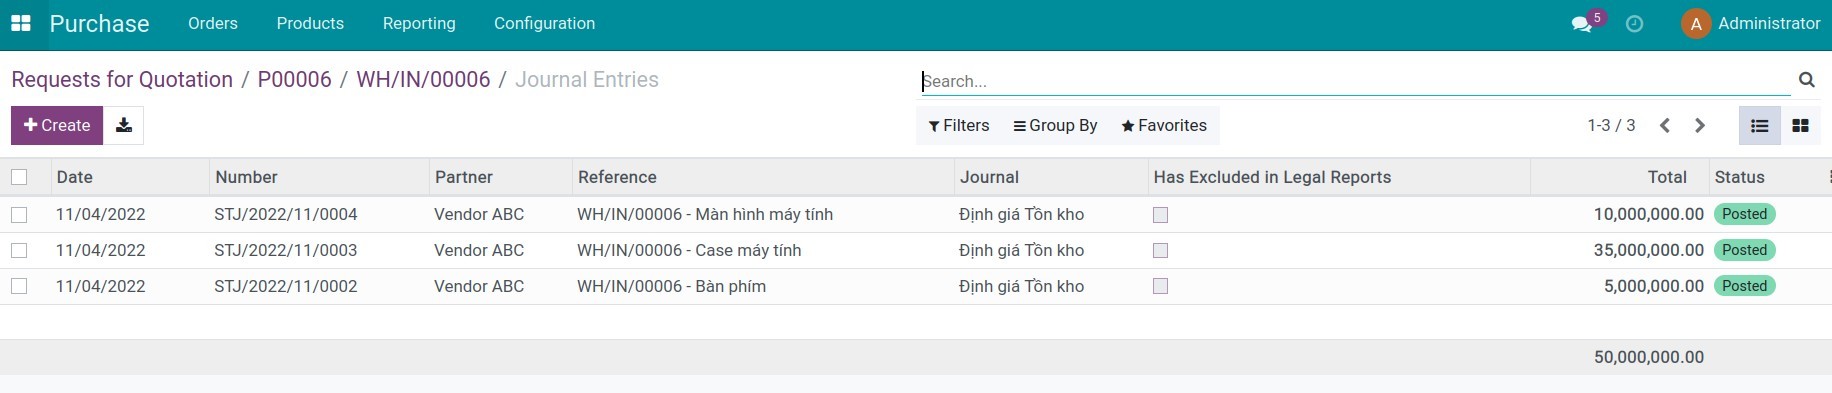The height and width of the screenshot is (393, 1832).
Task: Open the Filters dropdown
Action: coord(958,125)
